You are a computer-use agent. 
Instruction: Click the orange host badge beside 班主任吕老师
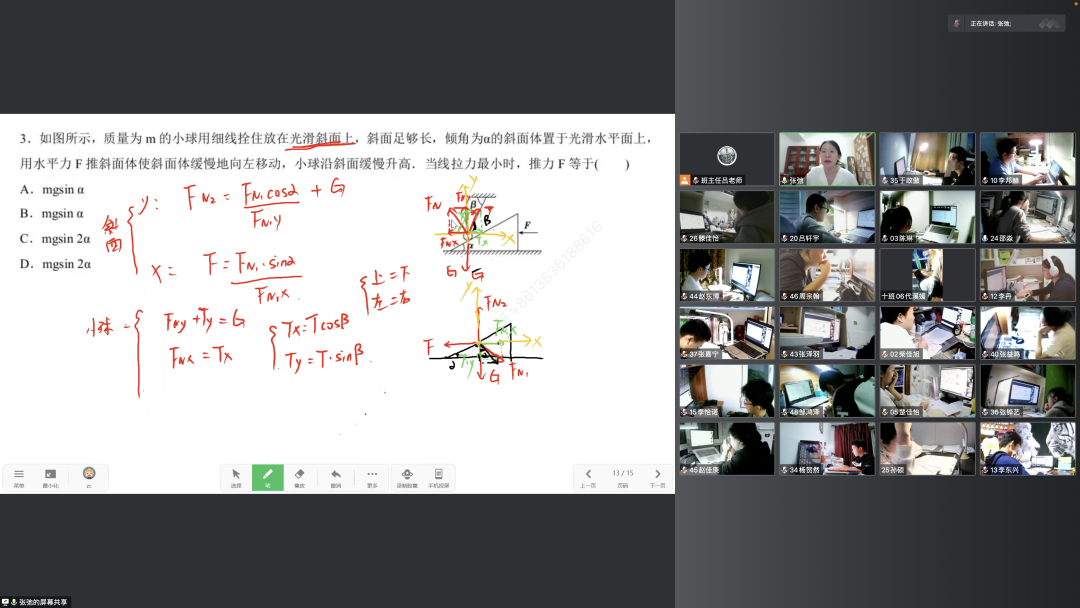pyautogui.click(x=685, y=180)
